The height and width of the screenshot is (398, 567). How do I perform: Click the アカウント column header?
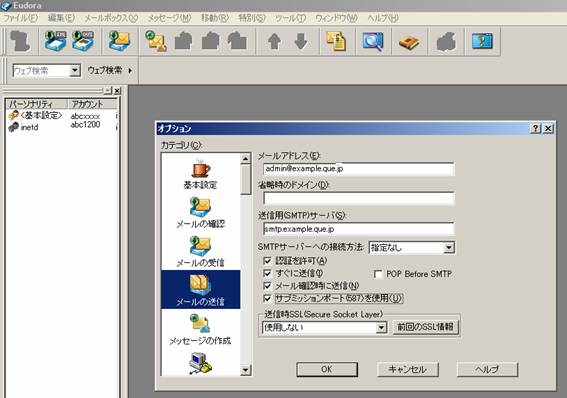click(92, 104)
